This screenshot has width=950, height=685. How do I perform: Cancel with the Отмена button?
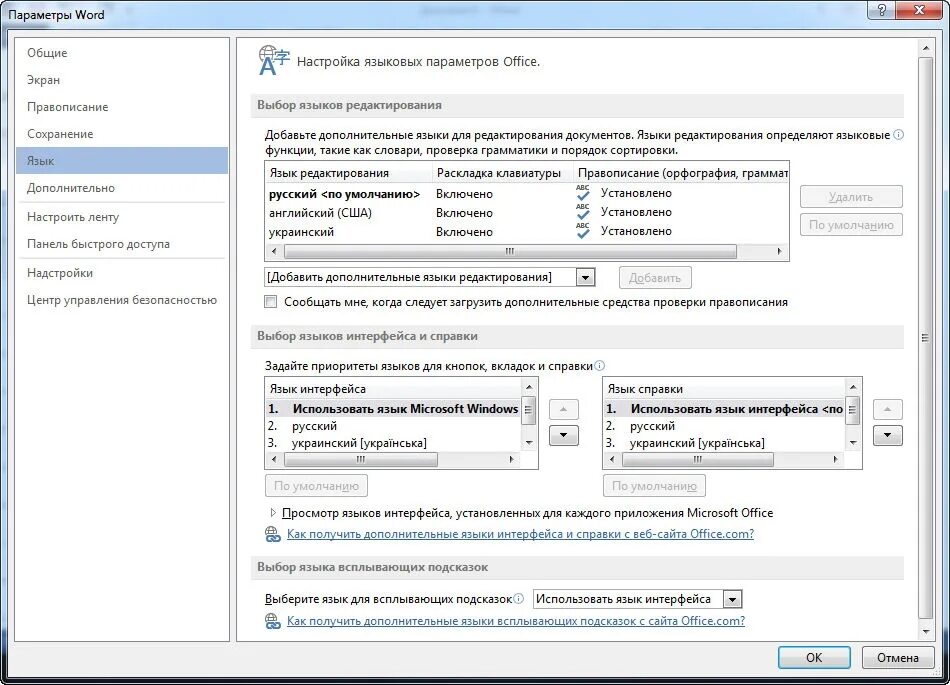click(x=898, y=657)
